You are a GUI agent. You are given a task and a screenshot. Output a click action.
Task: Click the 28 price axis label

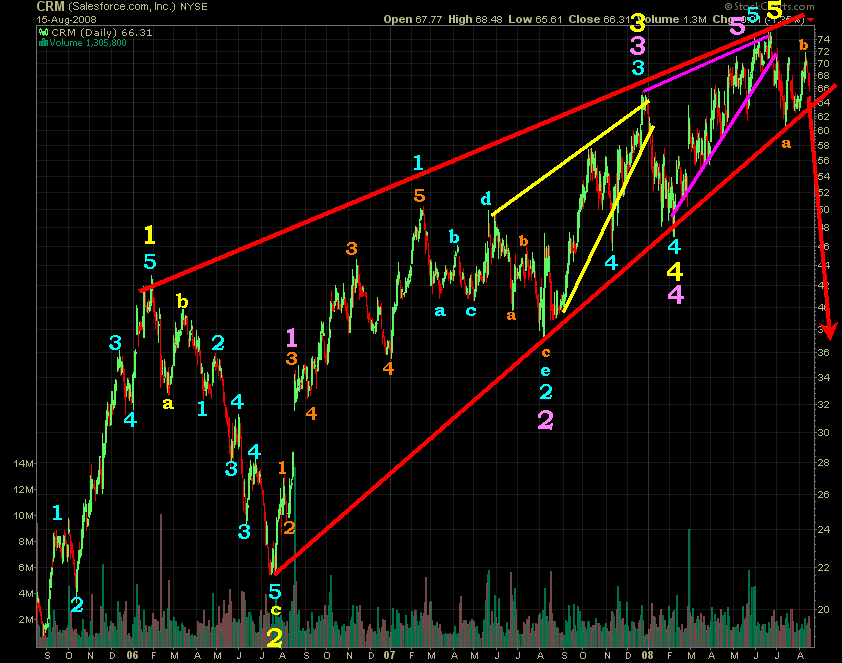pyautogui.click(x=823, y=462)
